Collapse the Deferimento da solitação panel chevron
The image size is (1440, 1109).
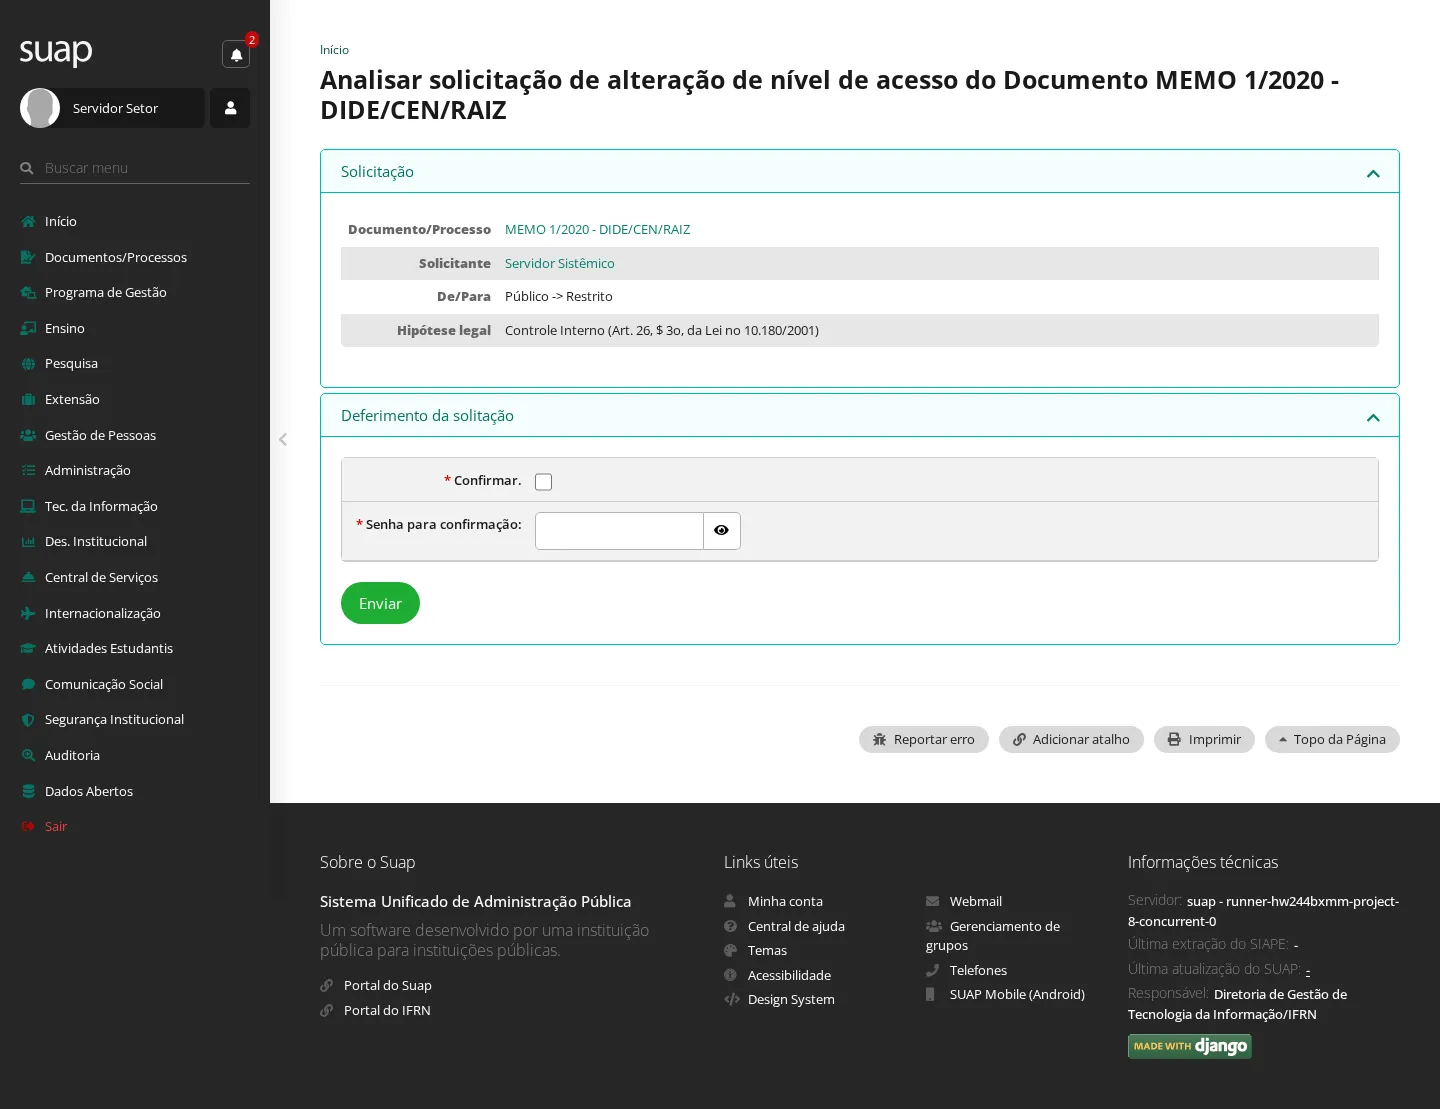[x=1373, y=417]
